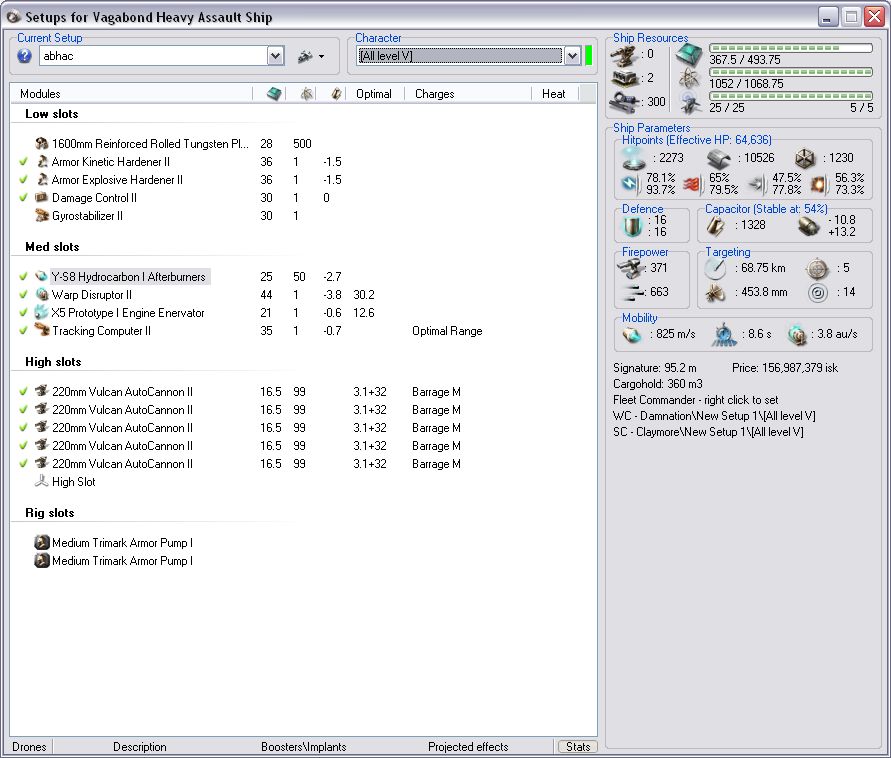Toggle the Damage Control II active checkmark
891x758 pixels.
click(x=24, y=198)
